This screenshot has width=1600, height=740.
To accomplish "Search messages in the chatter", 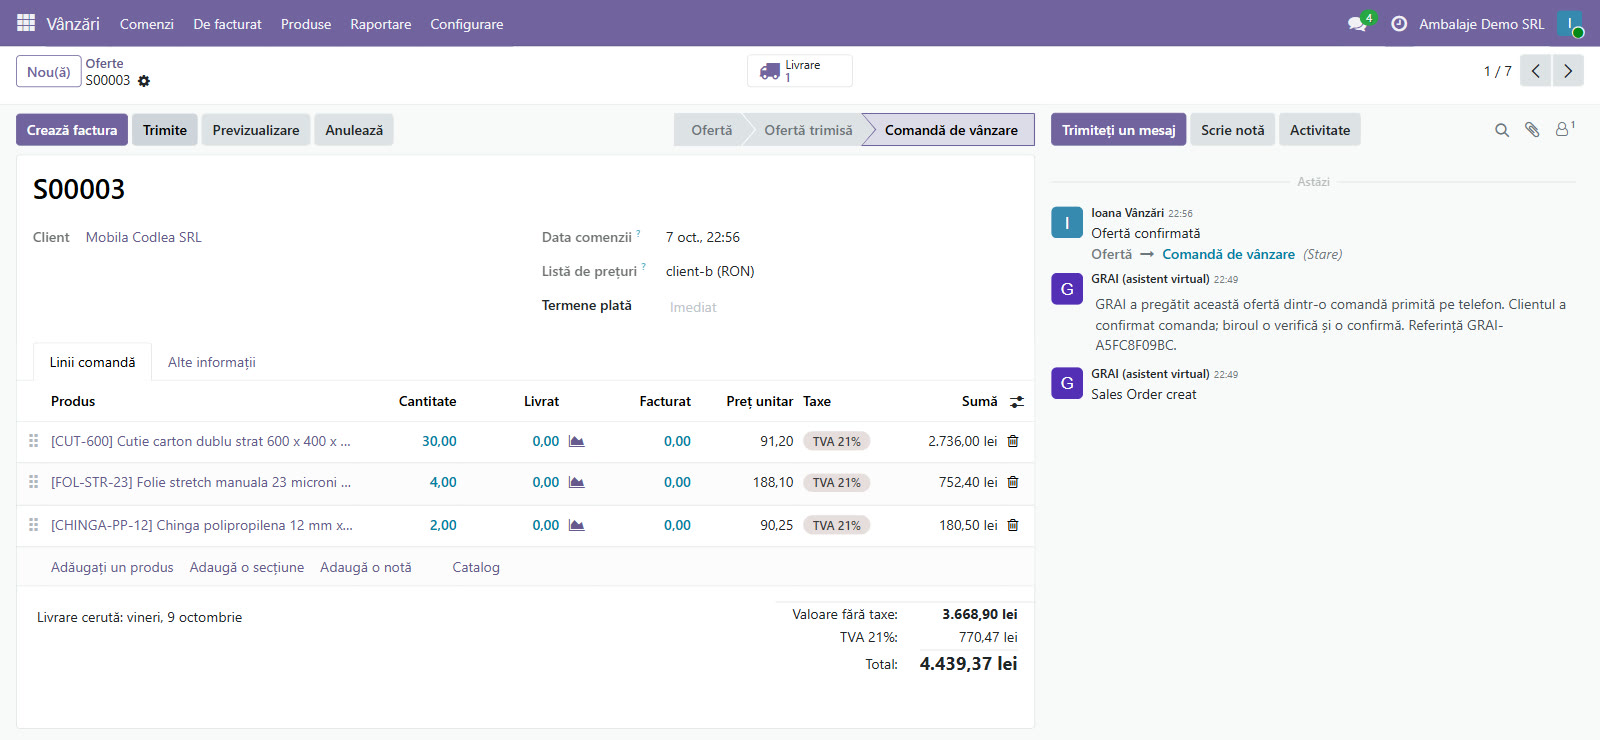I will point(1502,130).
